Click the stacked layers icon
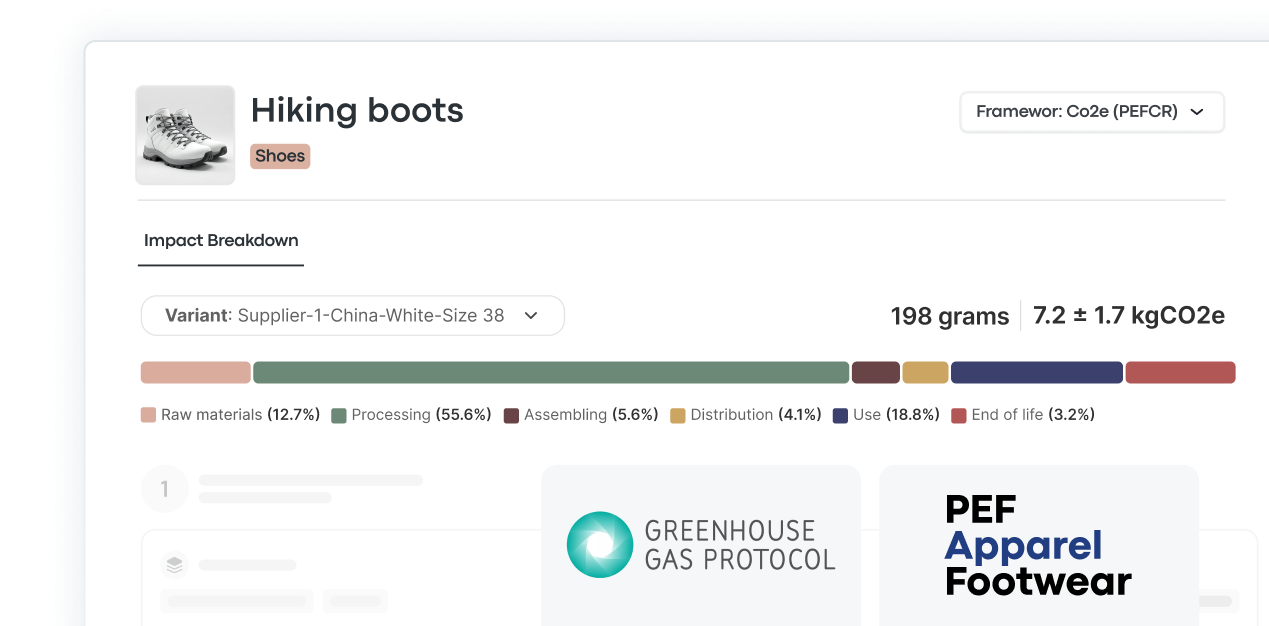The width and height of the screenshot is (1269, 626). coord(175,565)
